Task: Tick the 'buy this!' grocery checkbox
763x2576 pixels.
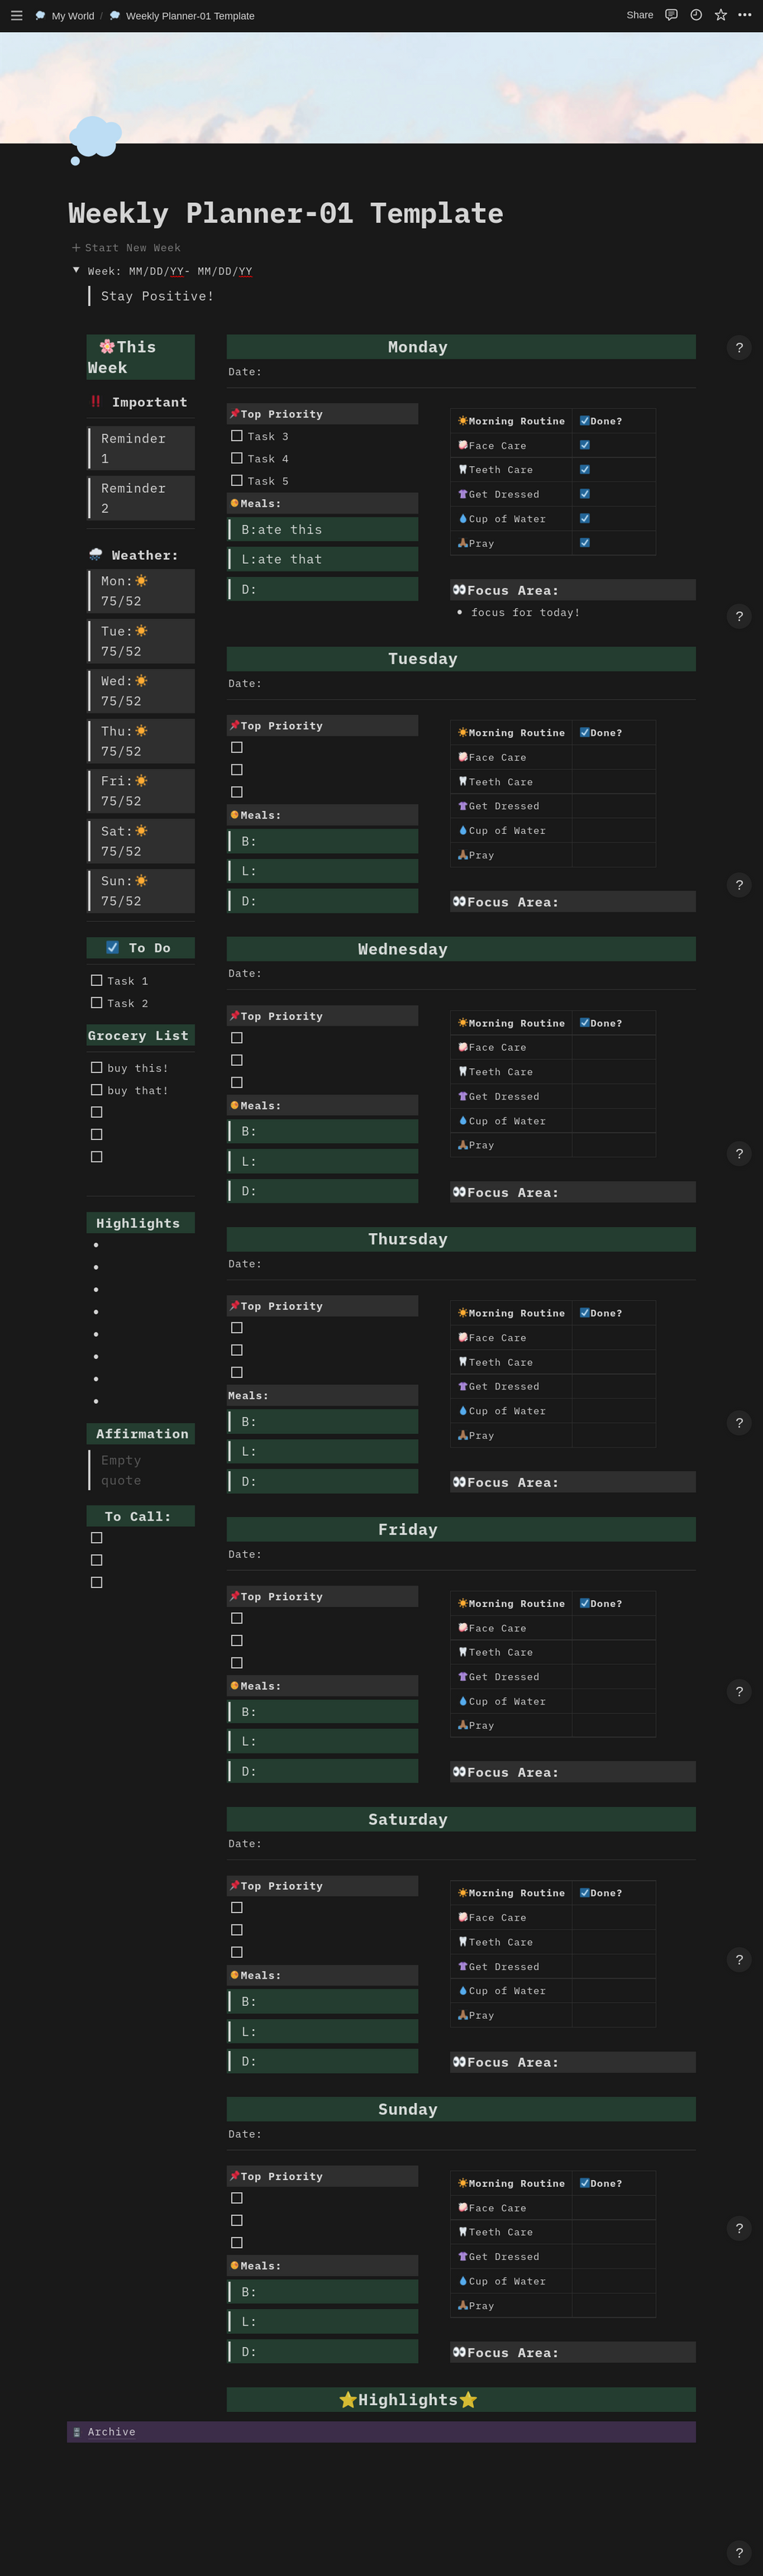Action: (97, 1067)
